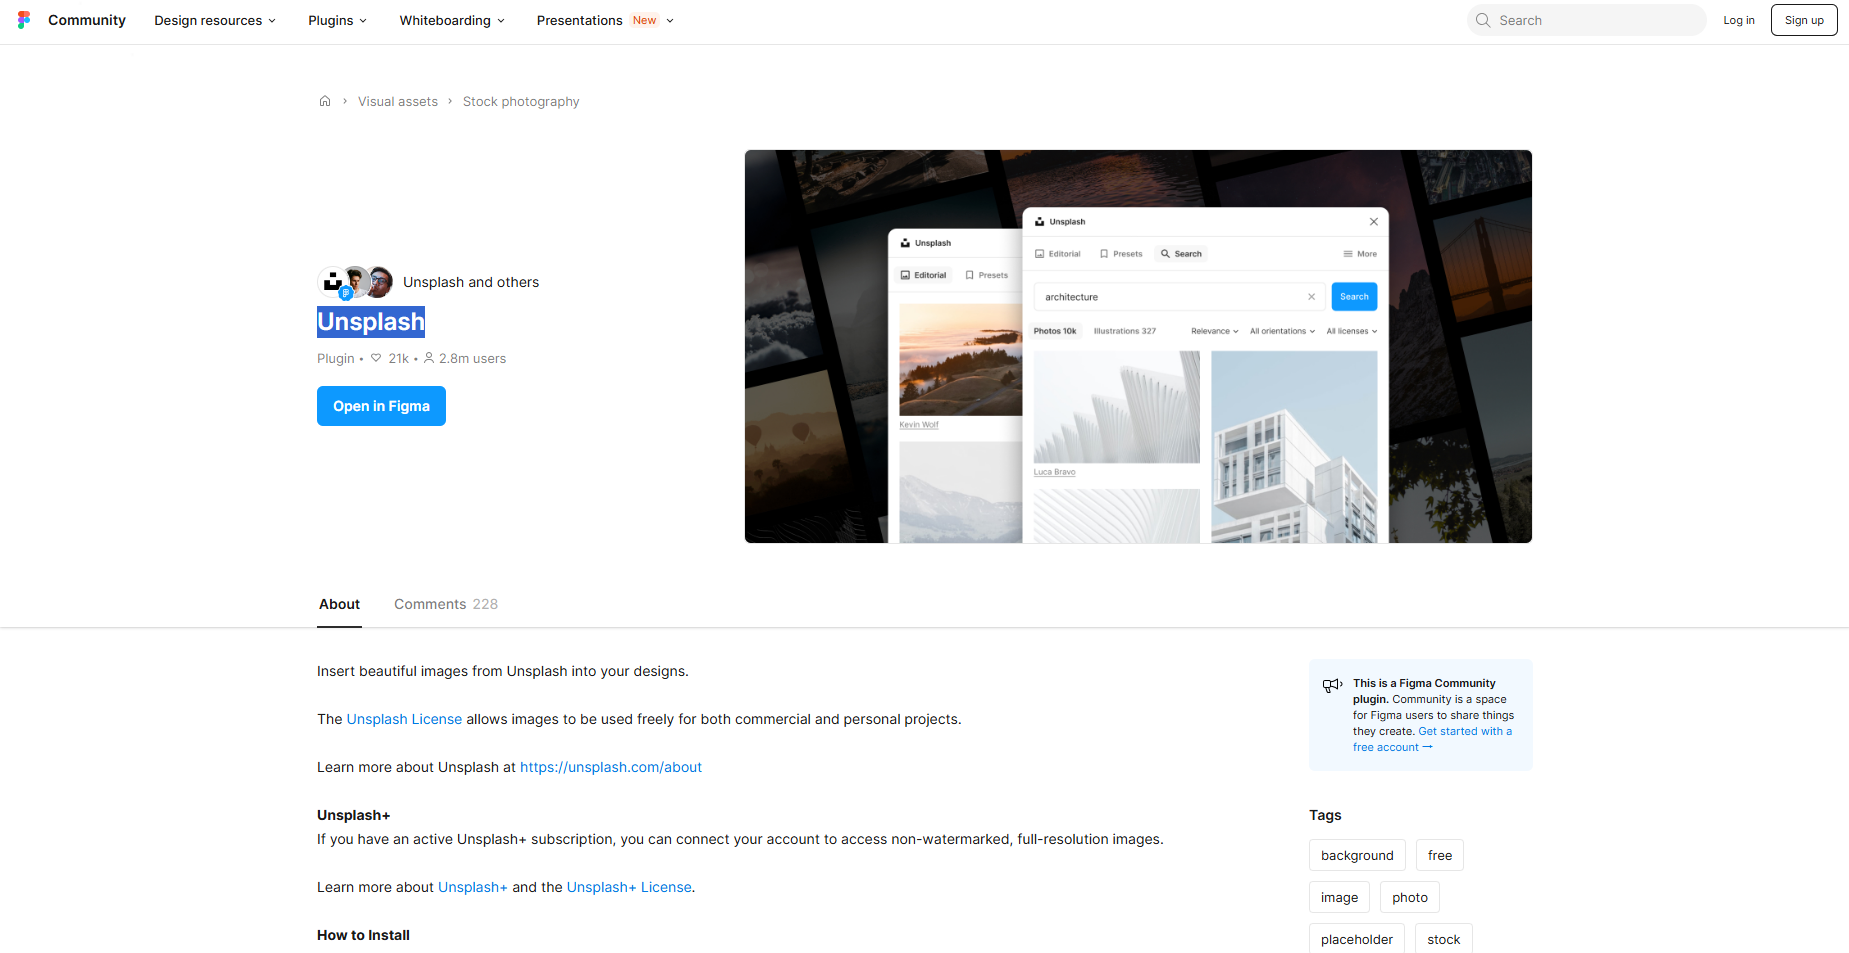
Task: Click the Figma logo icon
Action: pos(24,20)
